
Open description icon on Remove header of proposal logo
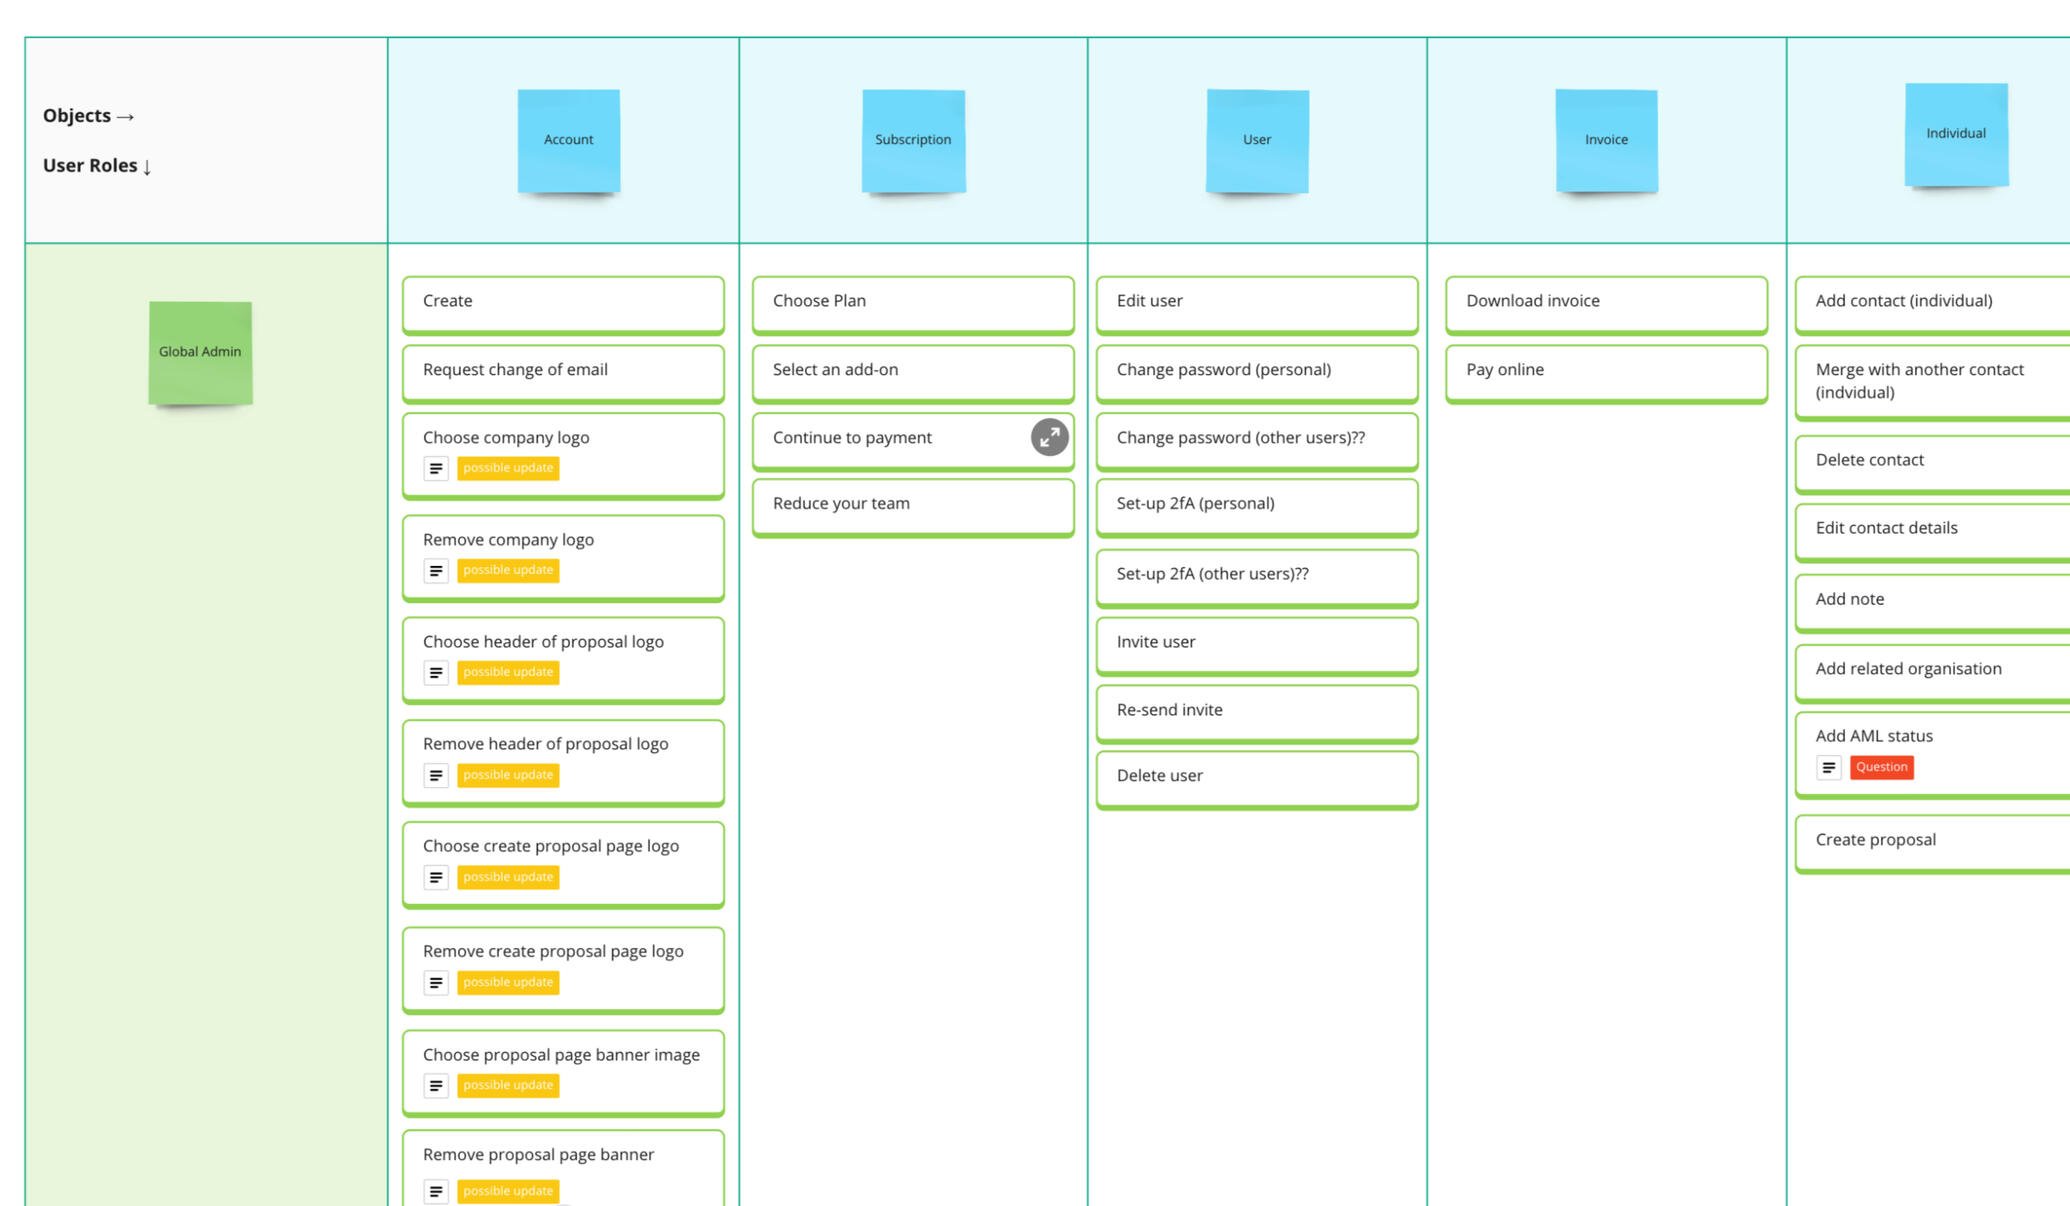(436, 775)
